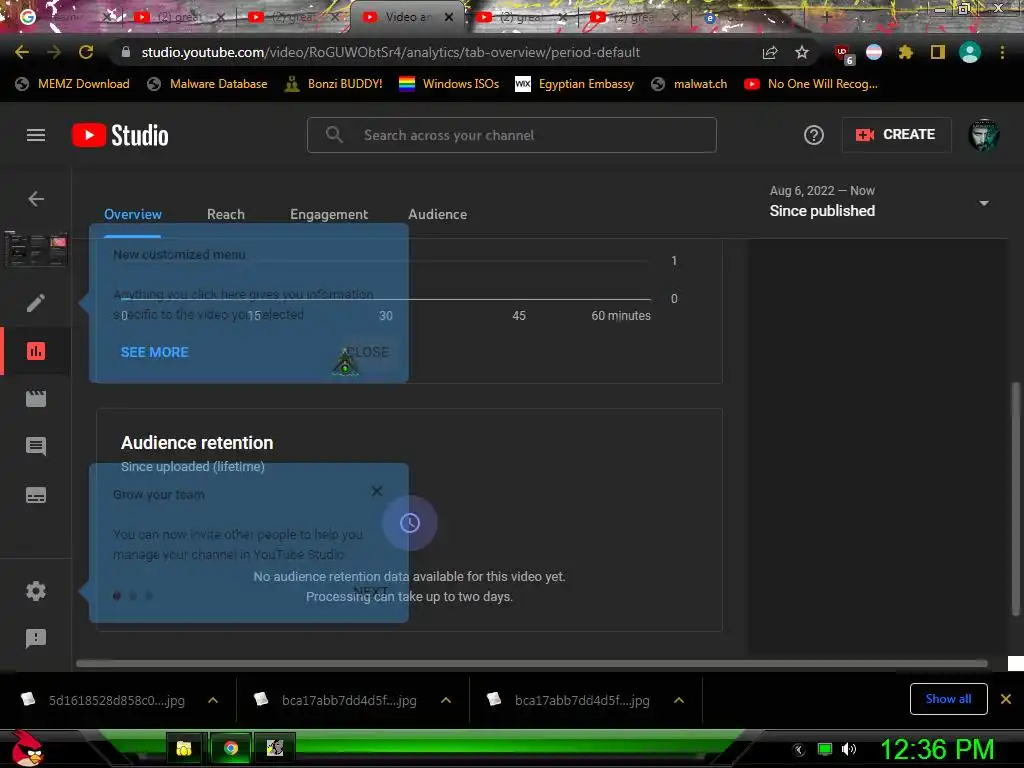This screenshot has height=768, width=1024.
Task: Select the Analytics bar chart icon
Action: click(x=36, y=351)
